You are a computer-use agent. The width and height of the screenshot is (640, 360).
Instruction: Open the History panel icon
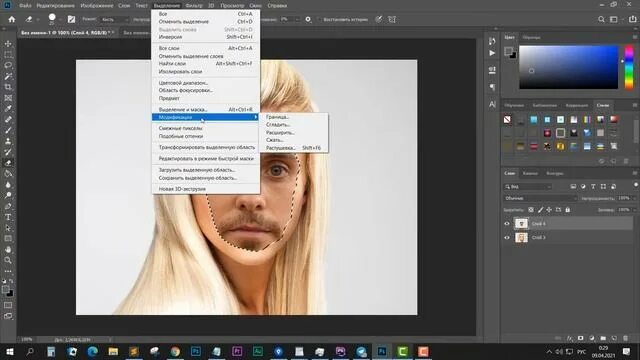tap(492, 41)
